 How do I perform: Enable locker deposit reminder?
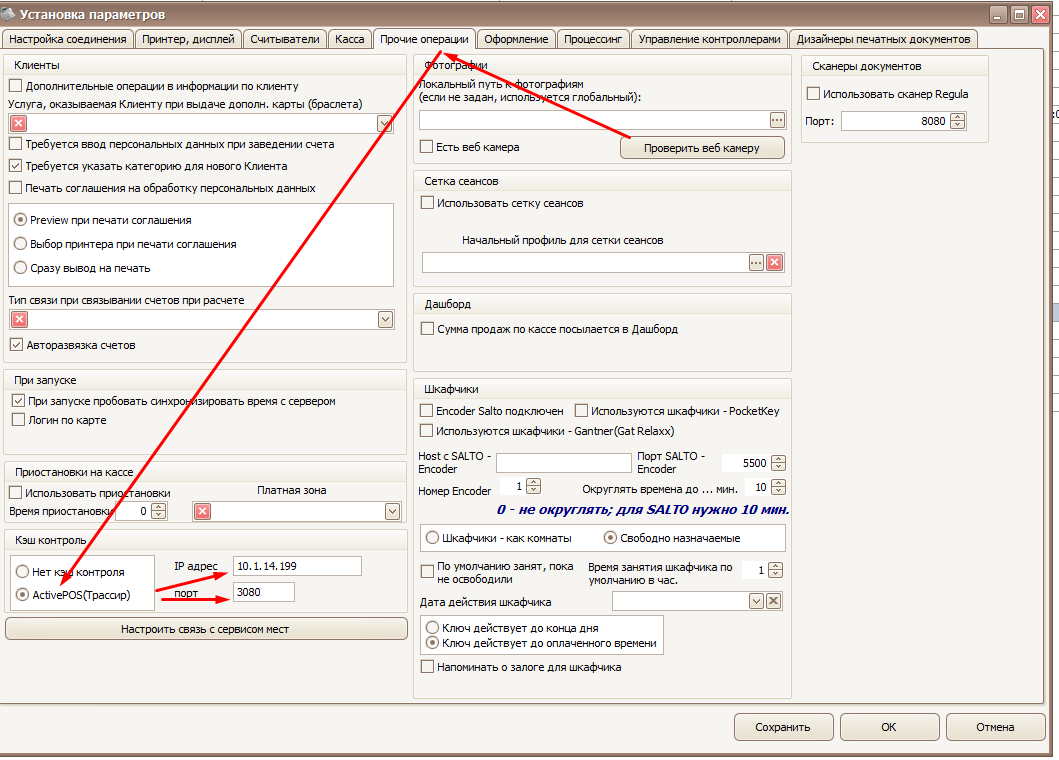click(427, 667)
